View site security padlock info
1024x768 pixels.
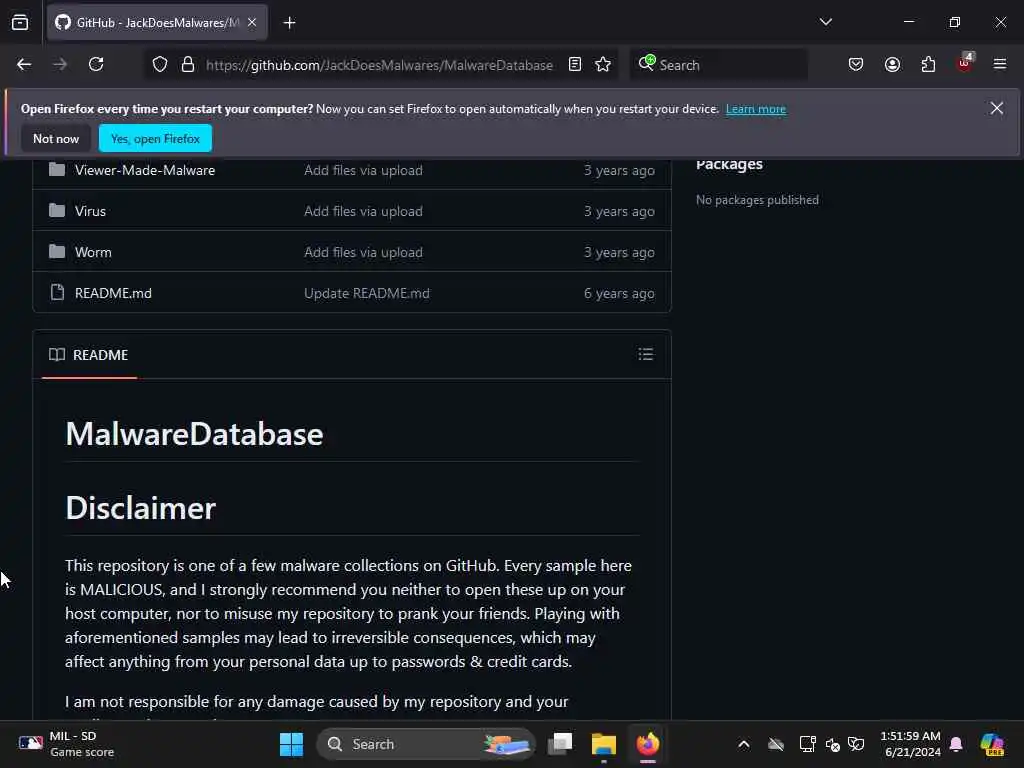click(x=188, y=65)
